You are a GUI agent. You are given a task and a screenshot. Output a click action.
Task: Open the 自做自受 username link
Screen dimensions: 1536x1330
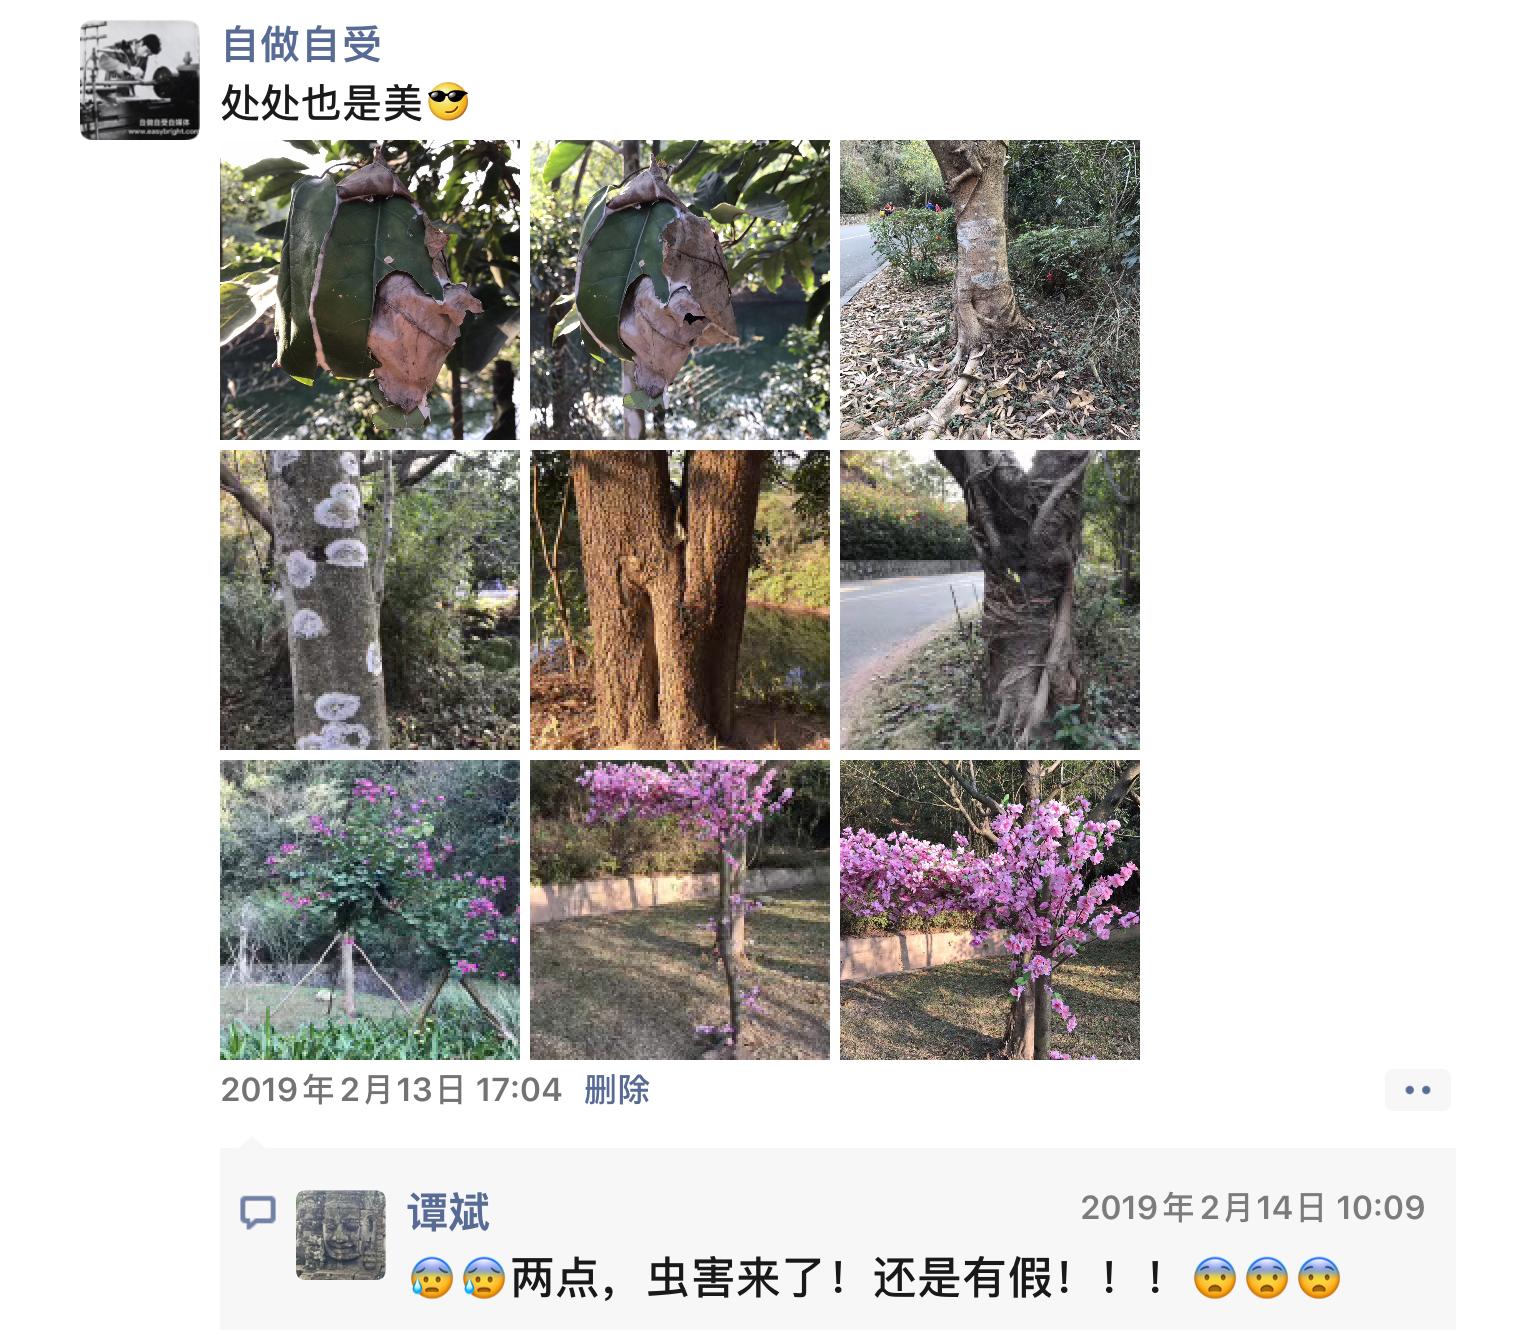point(301,44)
